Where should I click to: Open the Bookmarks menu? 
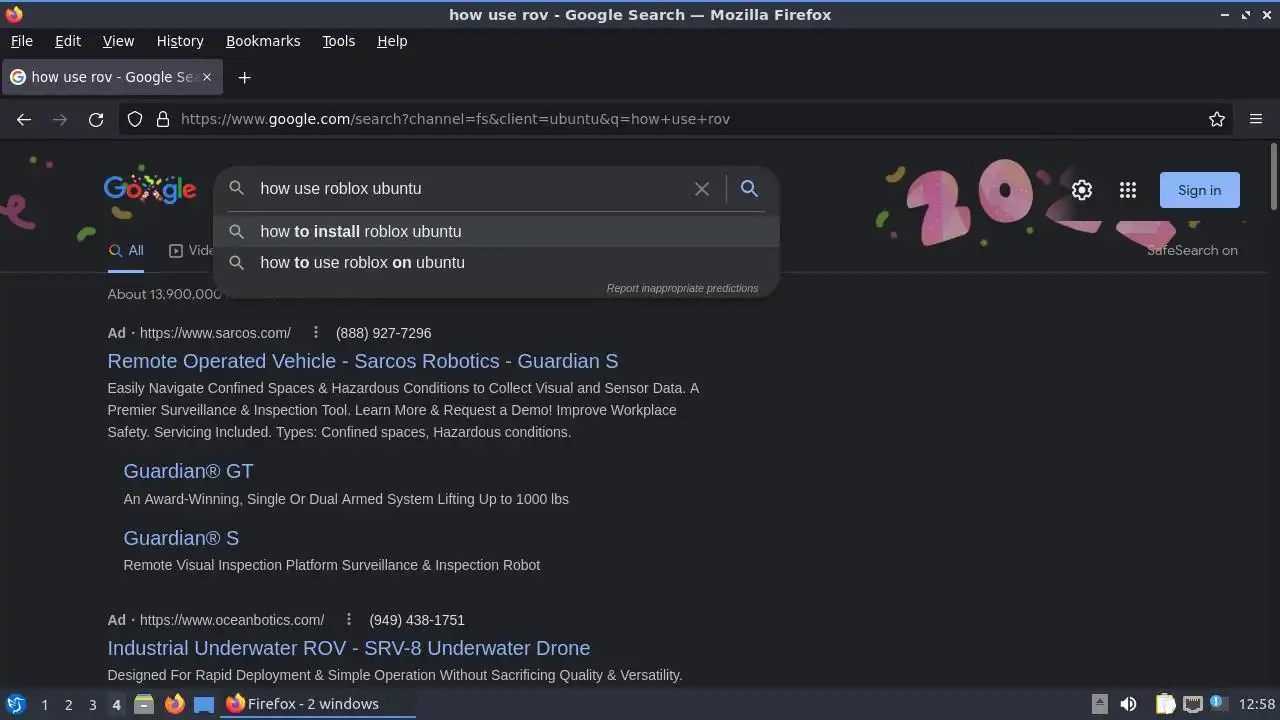pos(263,41)
